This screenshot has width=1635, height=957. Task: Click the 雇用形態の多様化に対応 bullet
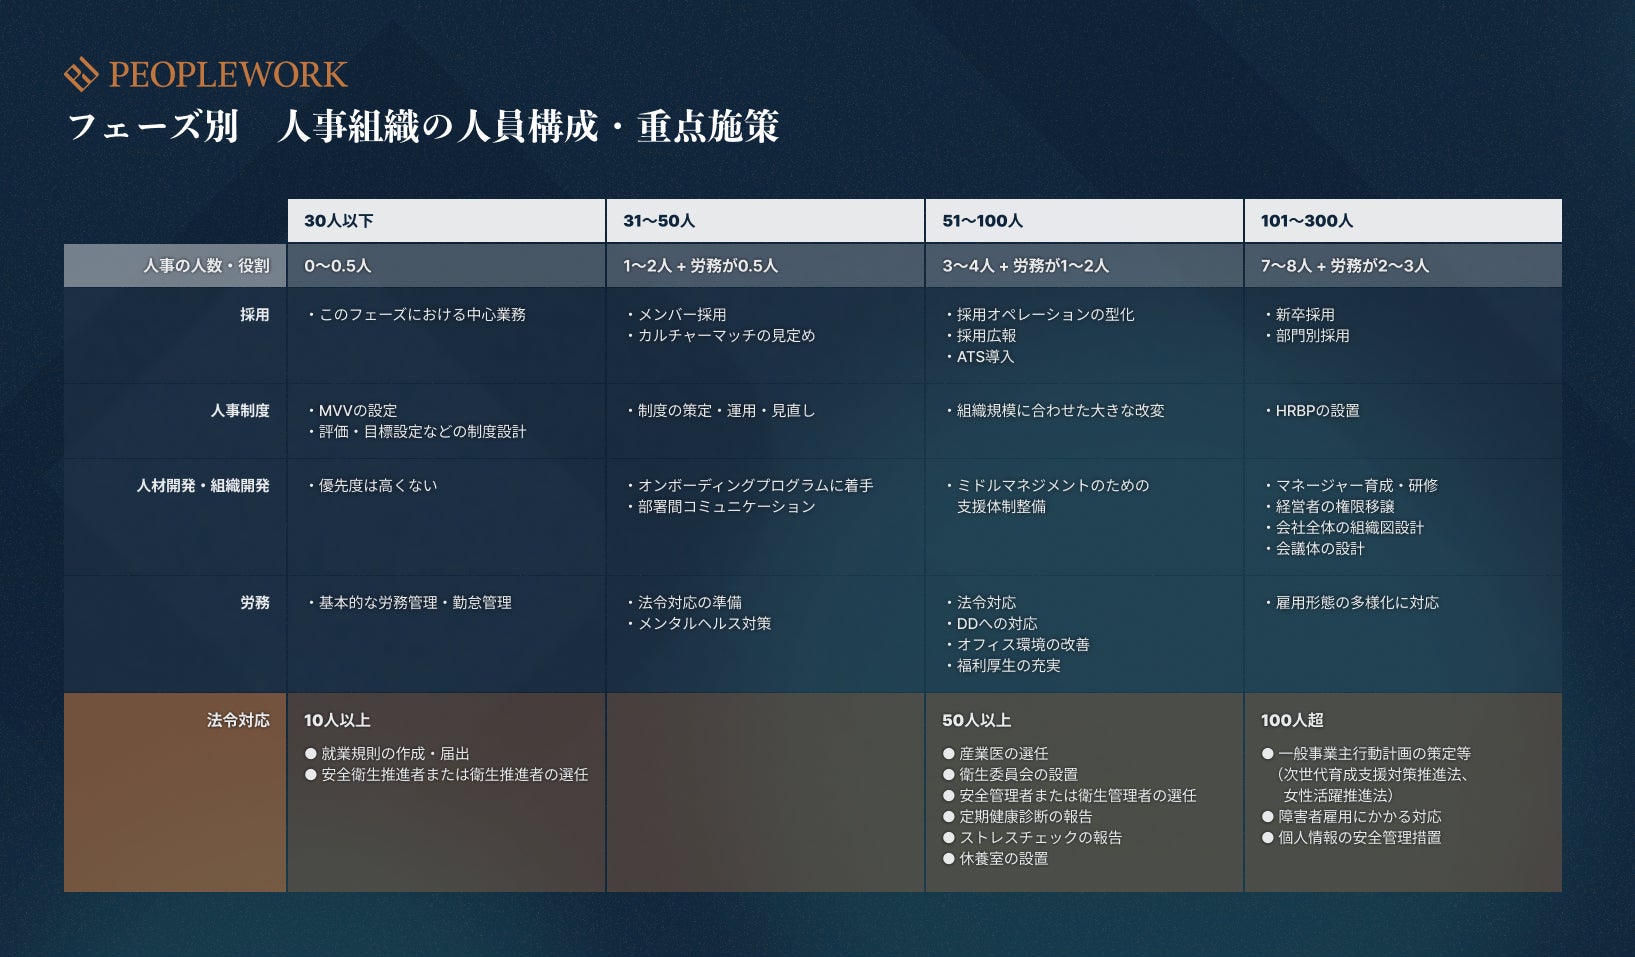point(1350,603)
